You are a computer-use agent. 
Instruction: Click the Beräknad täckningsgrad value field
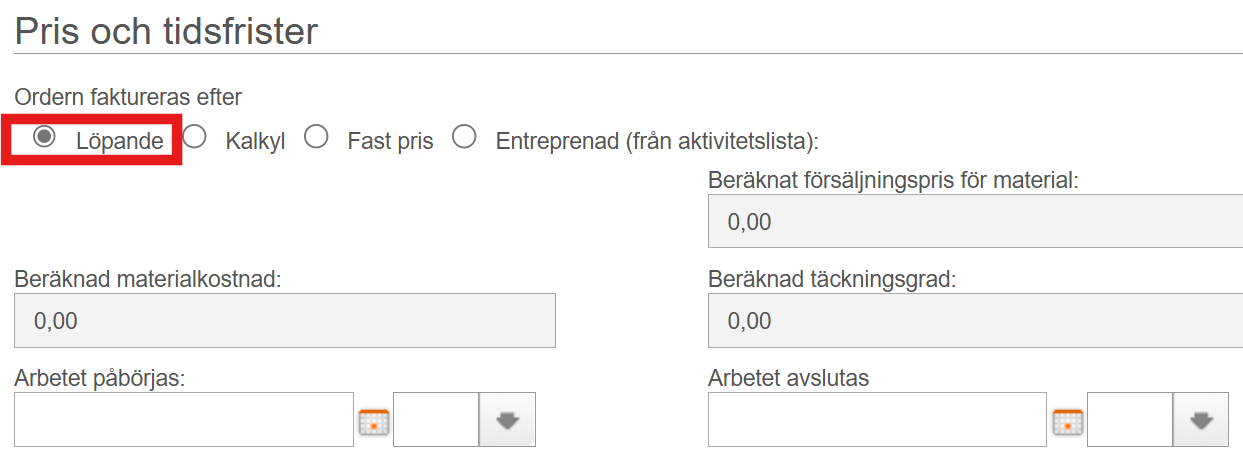975,321
